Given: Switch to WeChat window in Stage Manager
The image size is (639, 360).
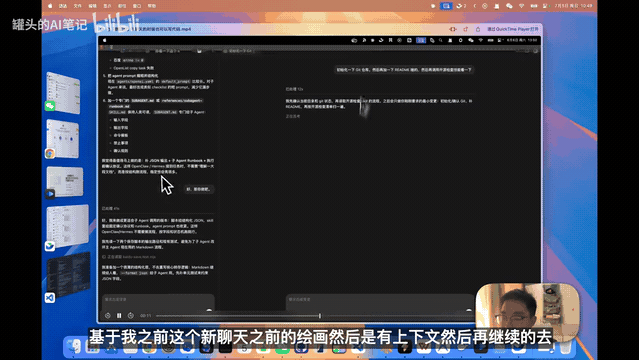Looking at the screenshot, I should coord(62,93).
